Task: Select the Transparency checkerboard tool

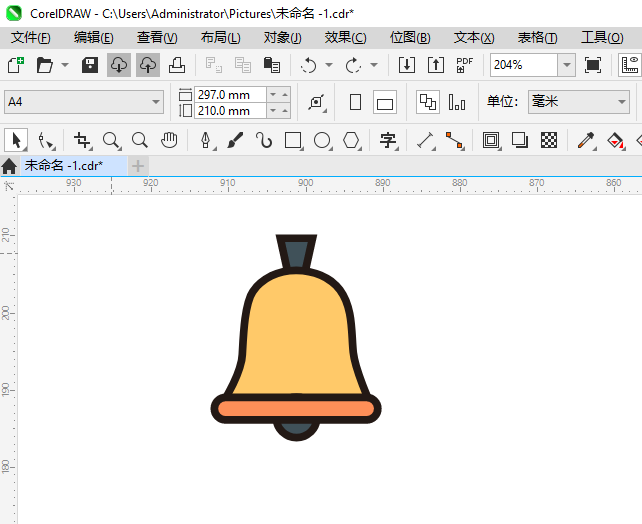Action: pyautogui.click(x=549, y=140)
